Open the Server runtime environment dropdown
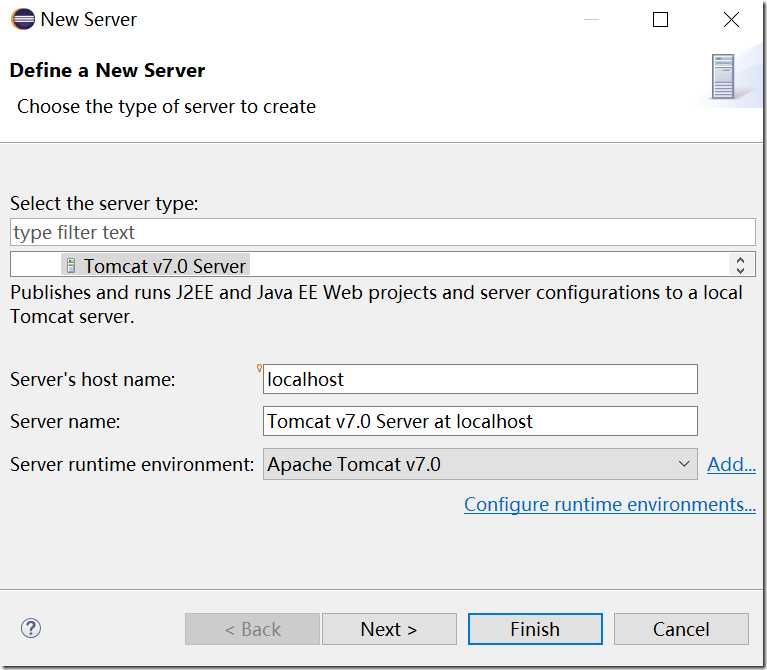Viewport: 767px width, 670px height. 480,464
